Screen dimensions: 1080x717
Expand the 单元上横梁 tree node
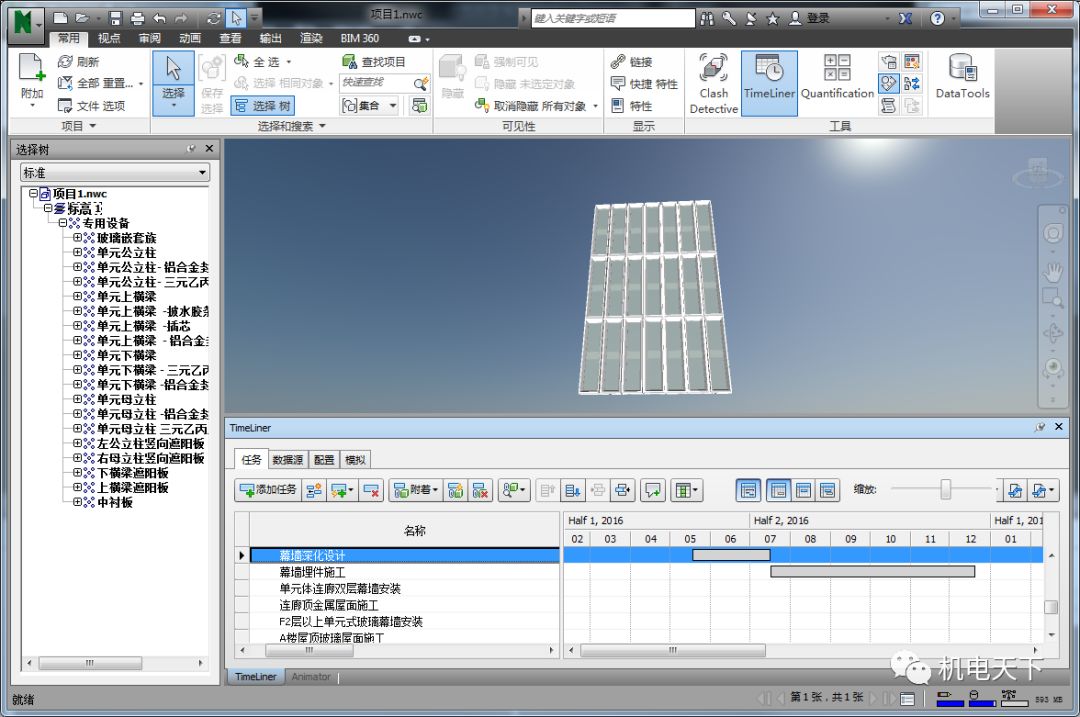(77, 296)
